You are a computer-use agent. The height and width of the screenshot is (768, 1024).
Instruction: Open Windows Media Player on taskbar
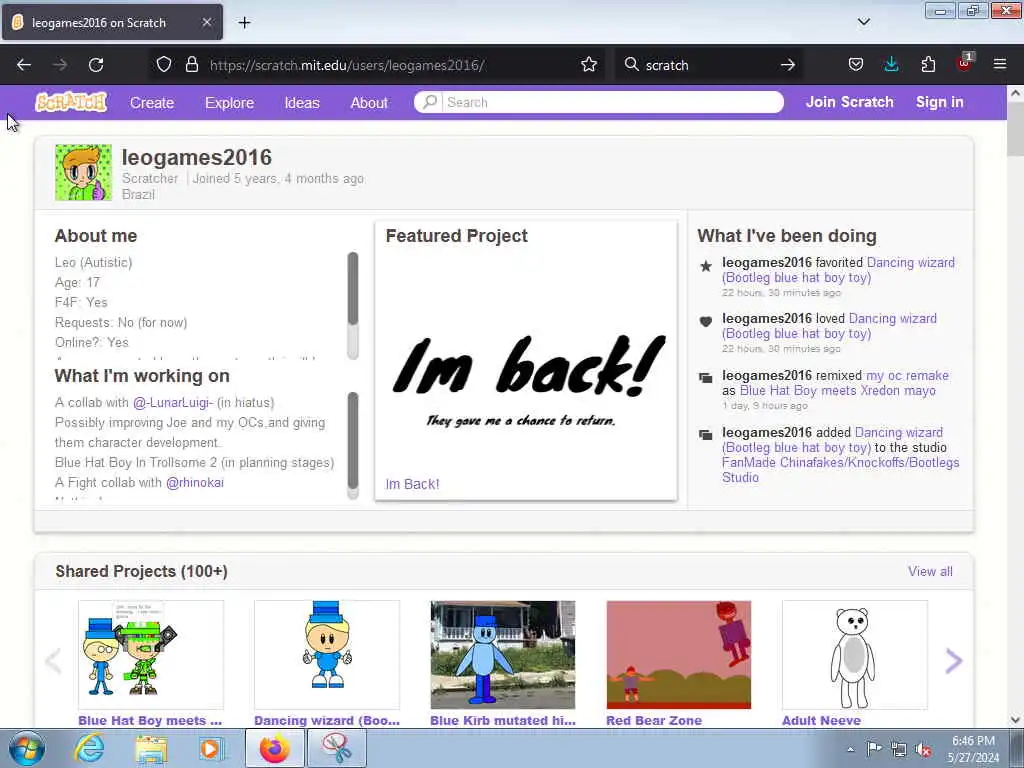click(x=210, y=748)
